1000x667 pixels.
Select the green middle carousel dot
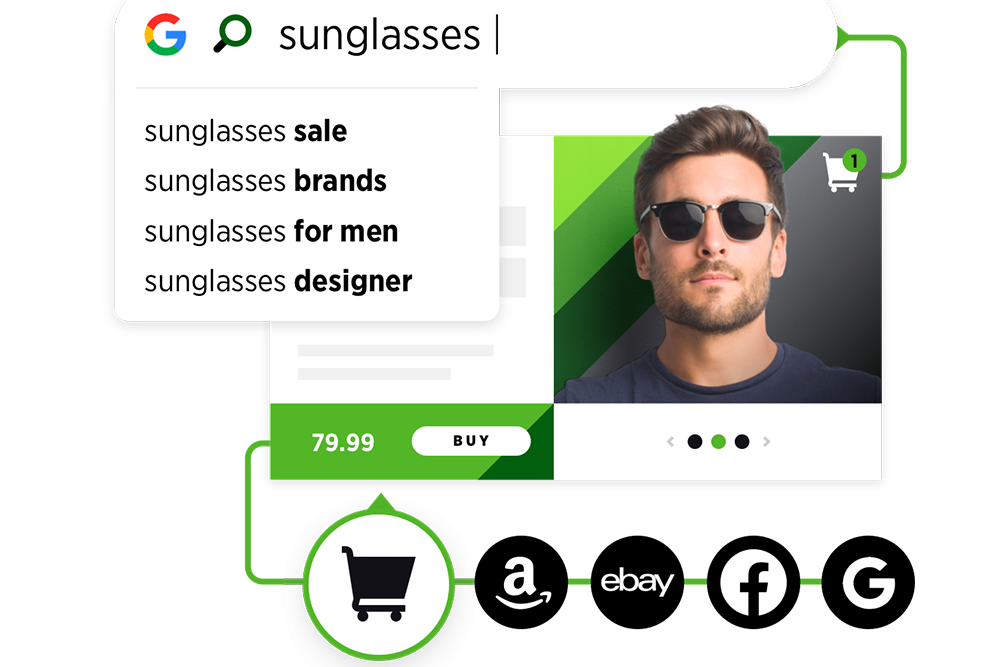pyautogui.click(x=719, y=441)
